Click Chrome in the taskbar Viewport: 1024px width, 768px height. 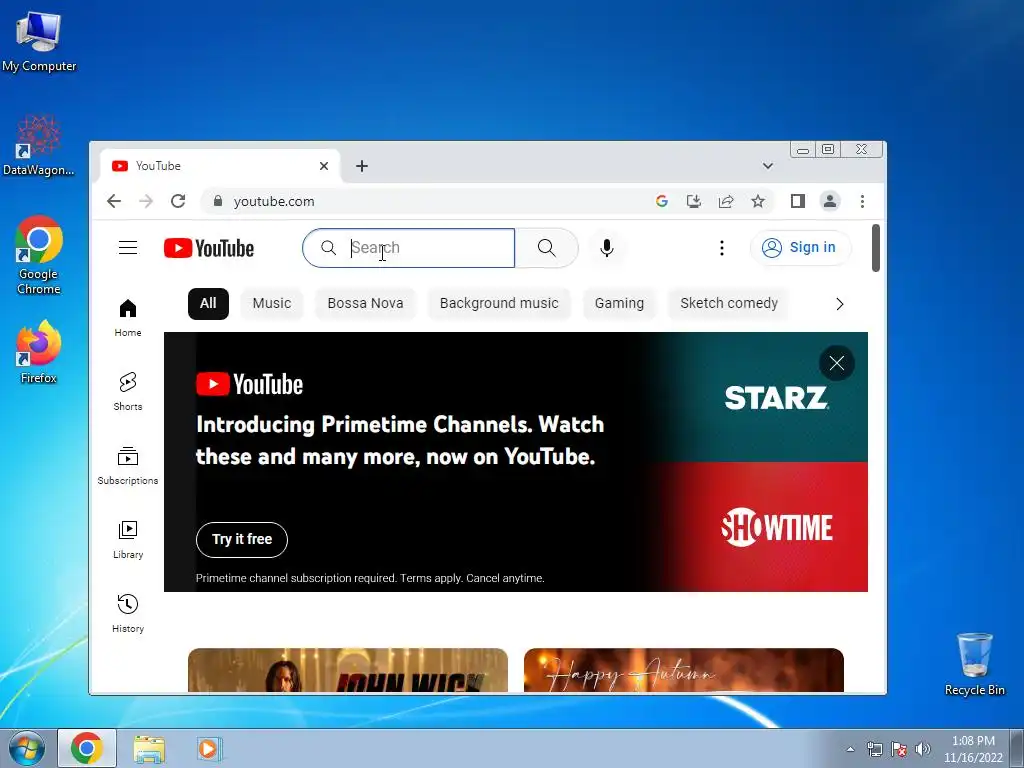point(87,748)
